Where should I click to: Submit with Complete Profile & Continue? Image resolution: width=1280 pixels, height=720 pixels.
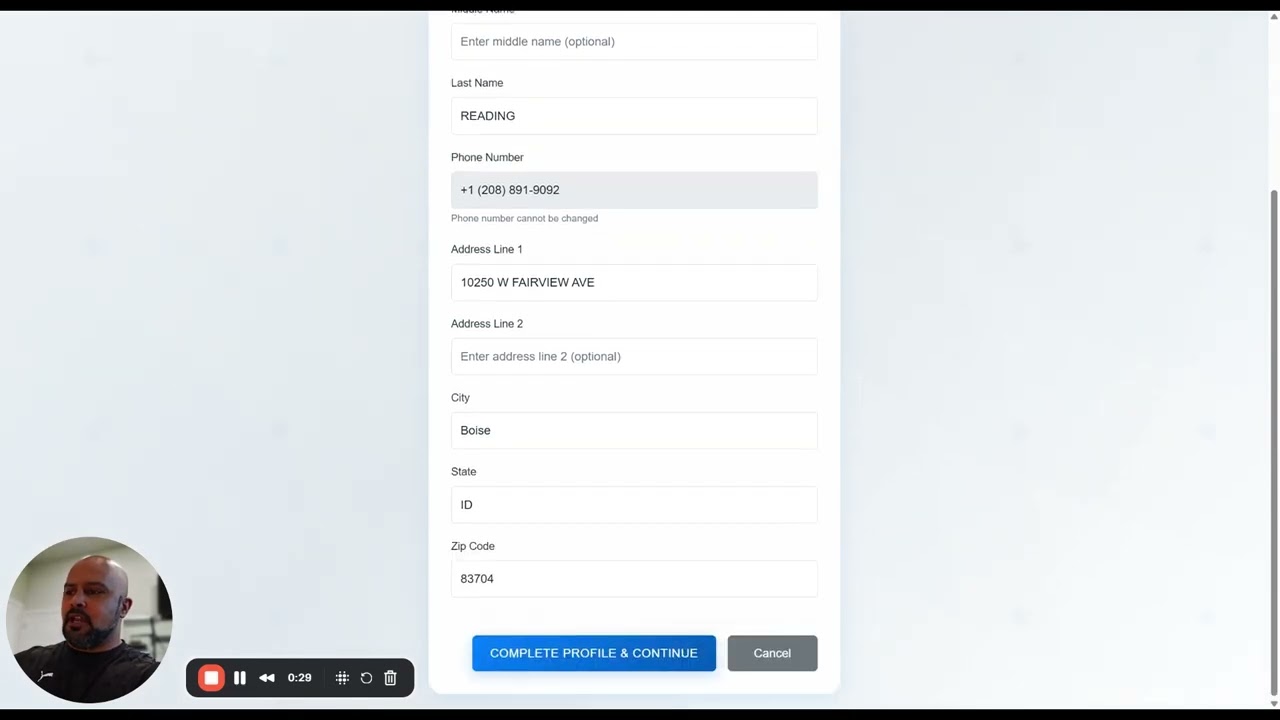[x=594, y=653]
